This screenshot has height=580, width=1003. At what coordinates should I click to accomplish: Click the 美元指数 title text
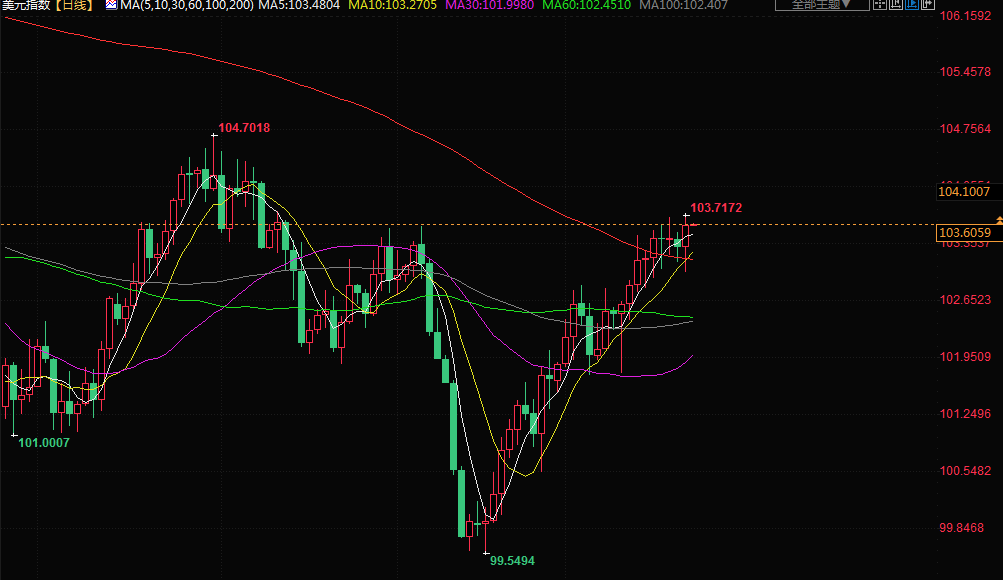click(26, 5)
